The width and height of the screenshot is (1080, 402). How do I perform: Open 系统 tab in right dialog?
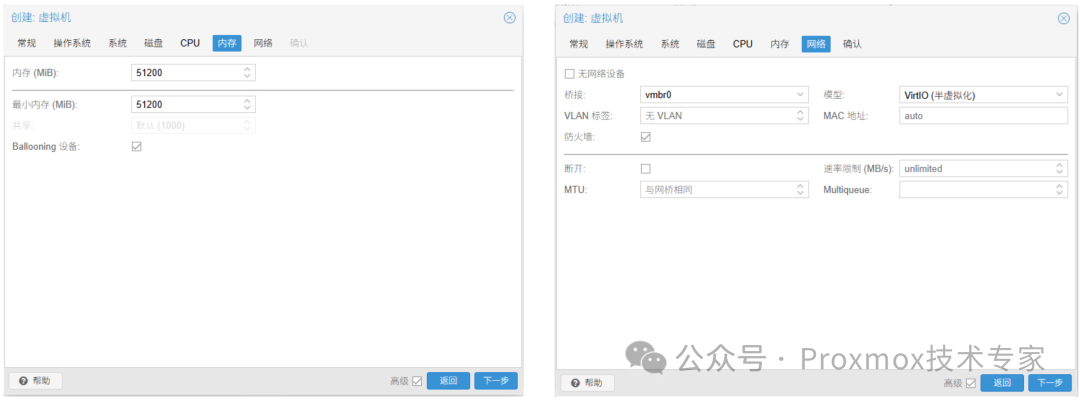pos(670,43)
